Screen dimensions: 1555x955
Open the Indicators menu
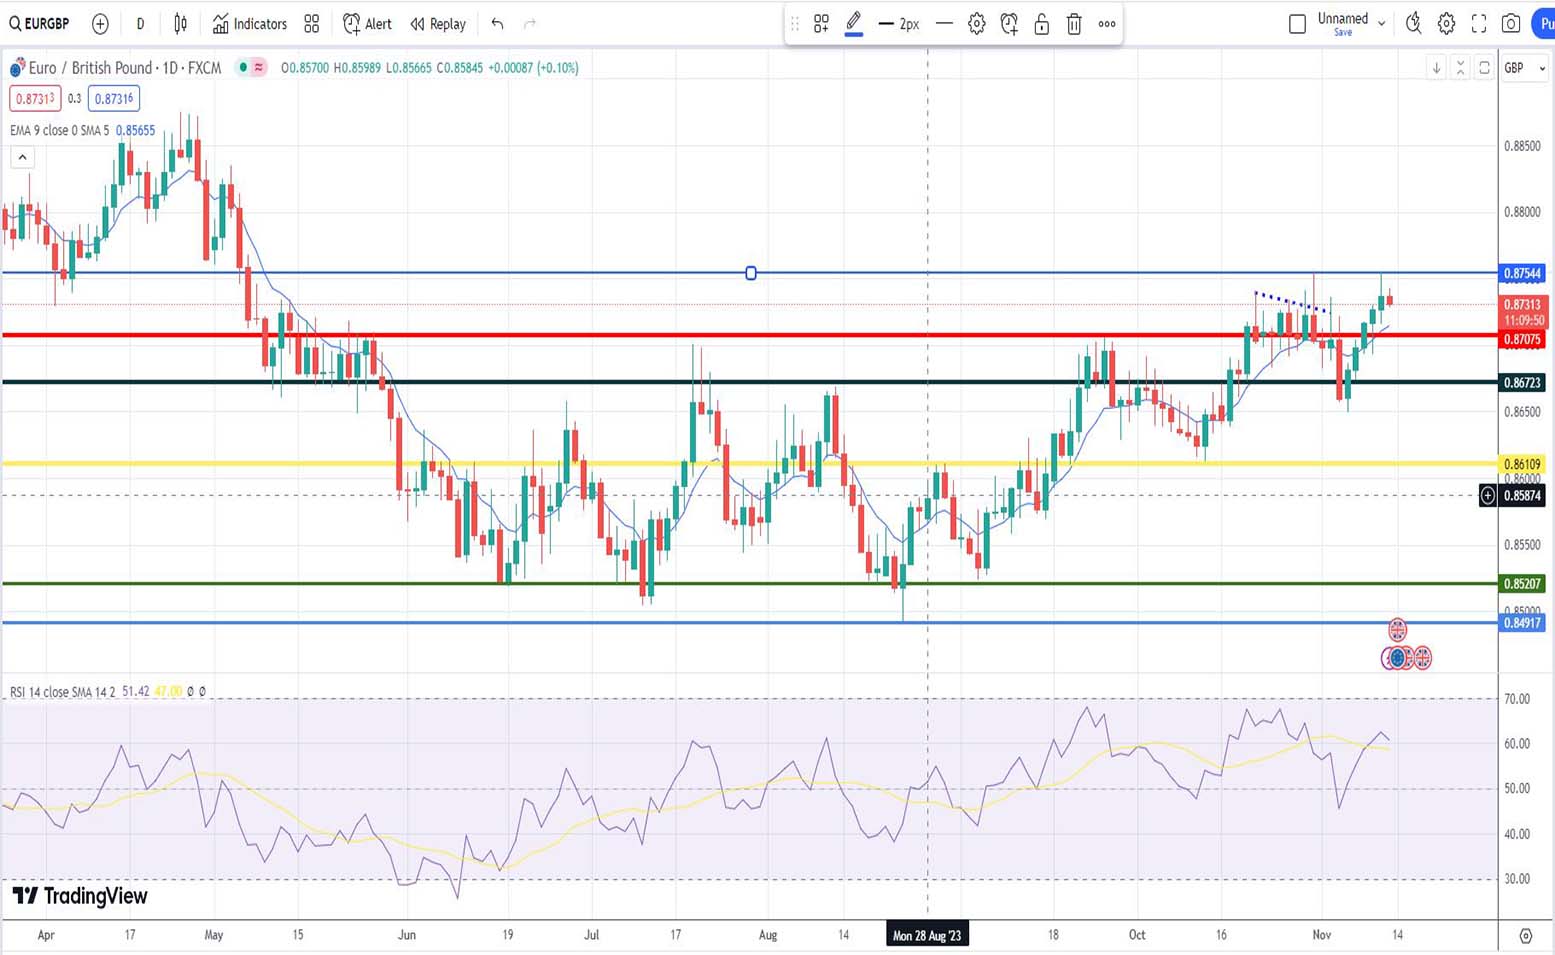(250, 24)
